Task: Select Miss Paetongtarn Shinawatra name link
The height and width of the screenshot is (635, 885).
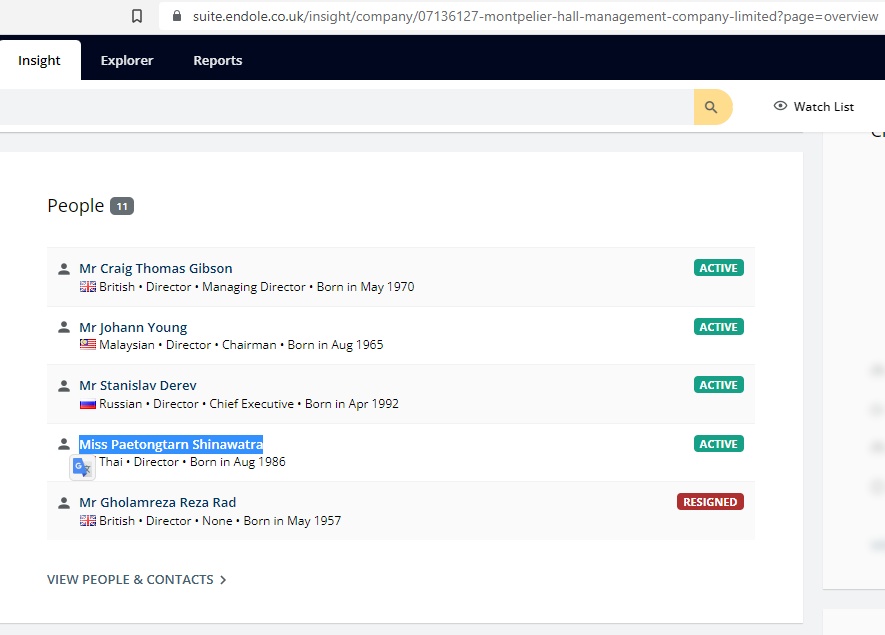Action: pyautogui.click(x=171, y=444)
